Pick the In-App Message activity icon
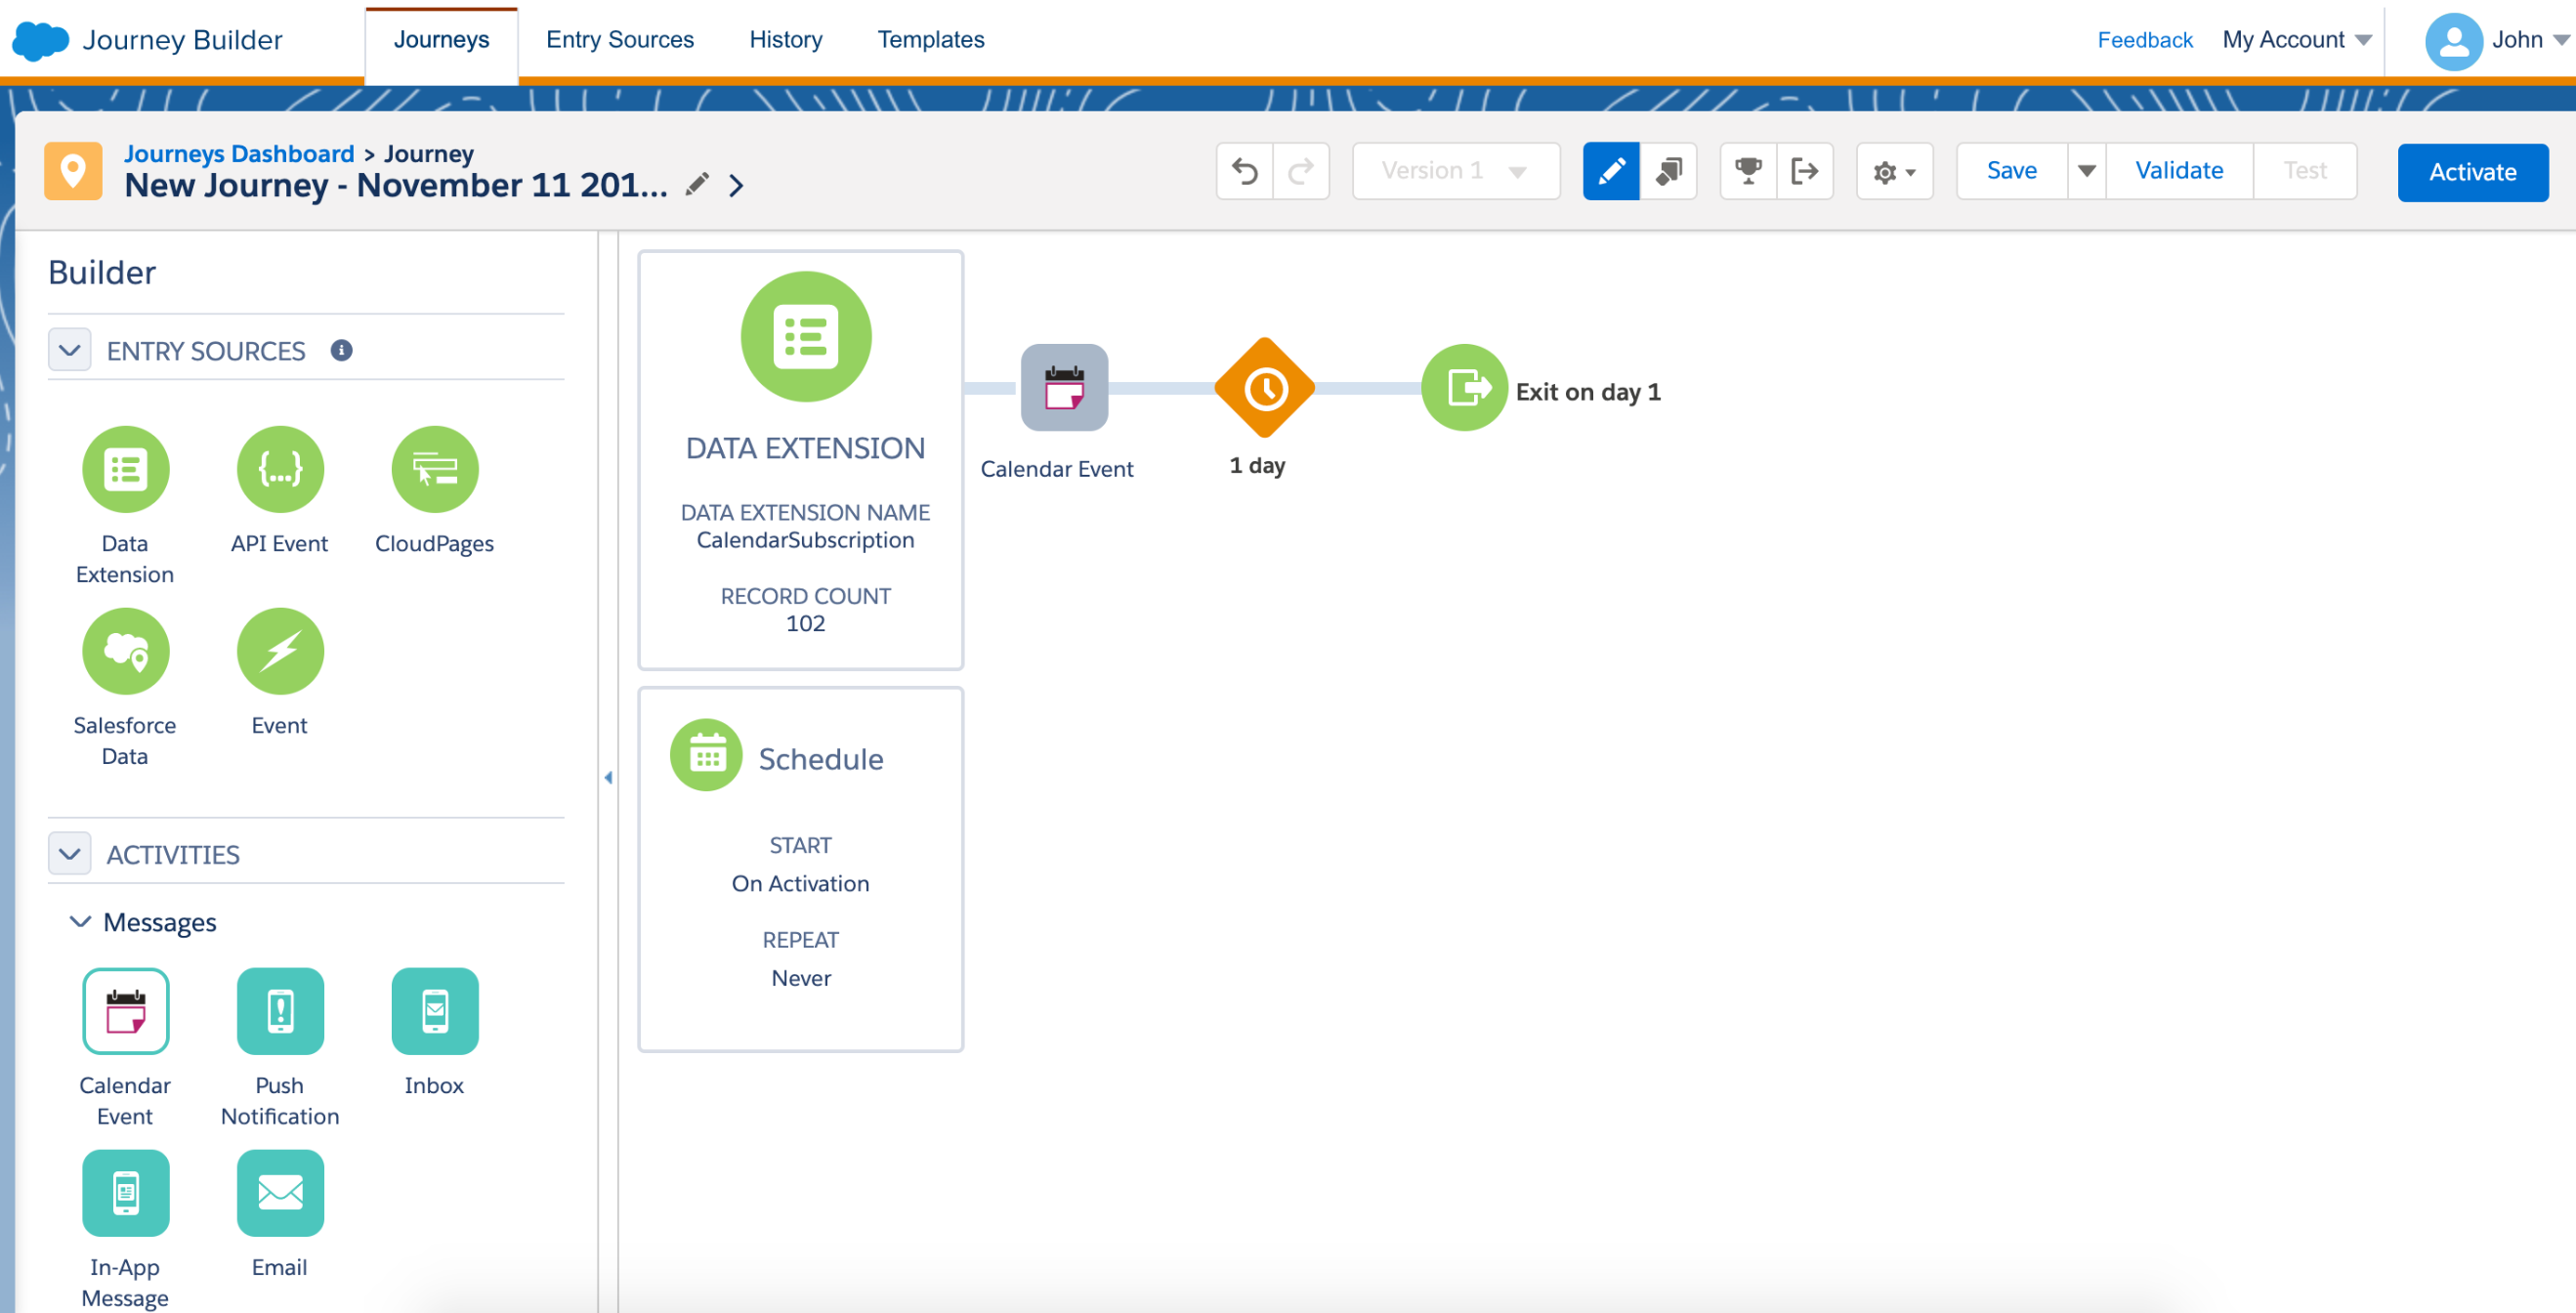The height and width of the screenshot is (1313, 2576). (125, 1193)
